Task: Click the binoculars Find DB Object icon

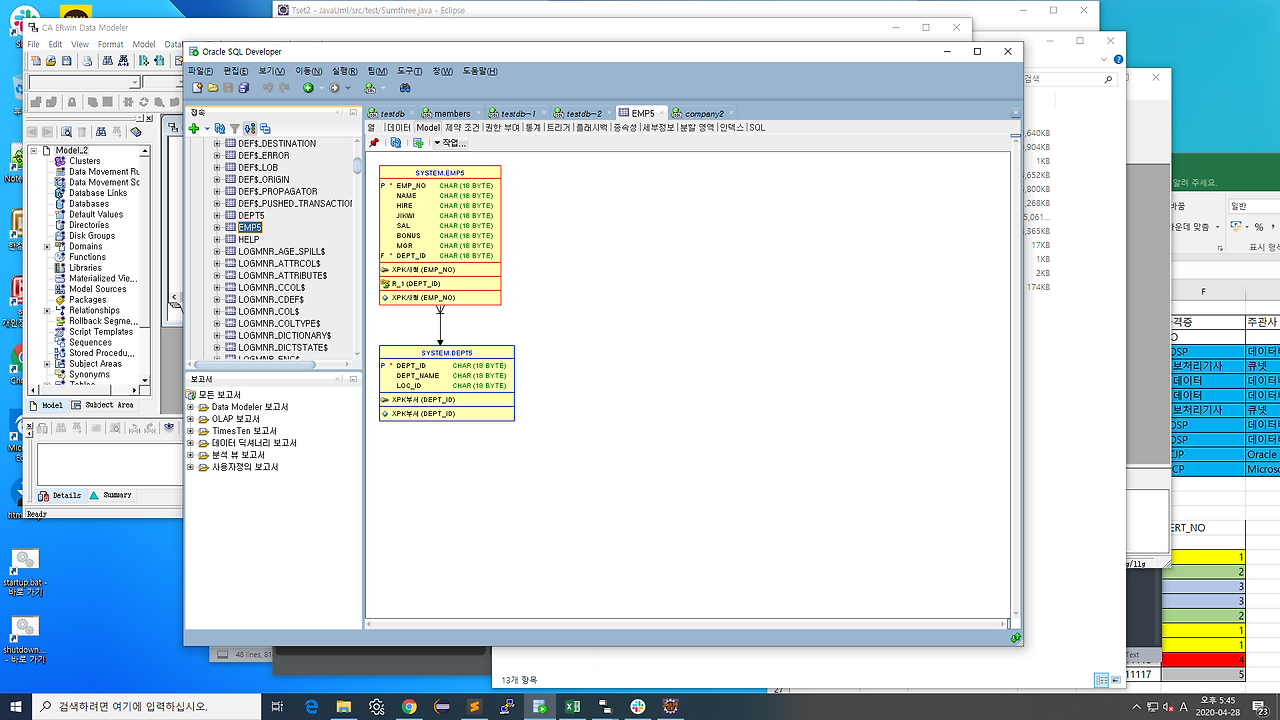Action: 405,88
